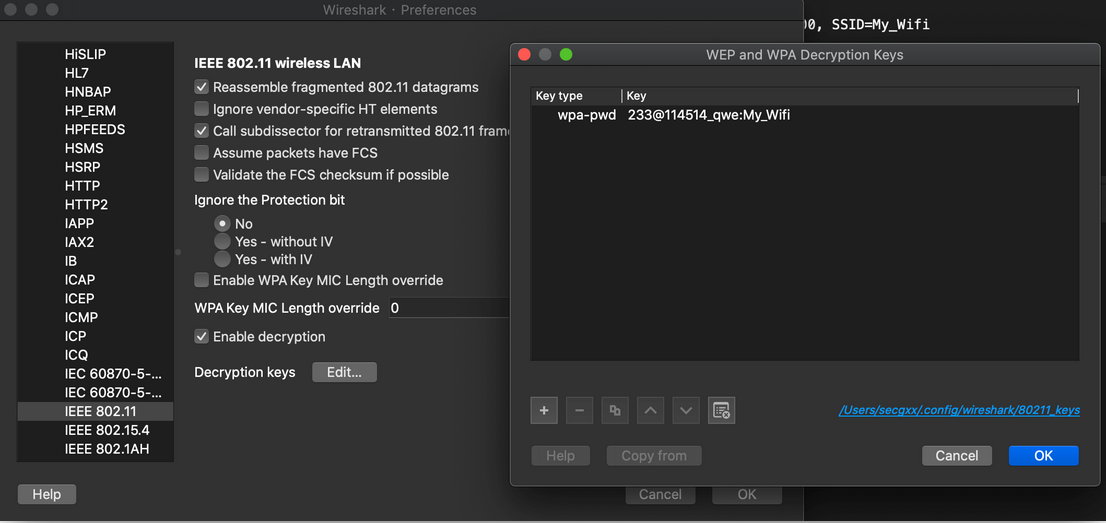This screenshot has width=1106, height=523.
Task: Select IAX2 in the protocol list
Action: (x=79, y=242)
